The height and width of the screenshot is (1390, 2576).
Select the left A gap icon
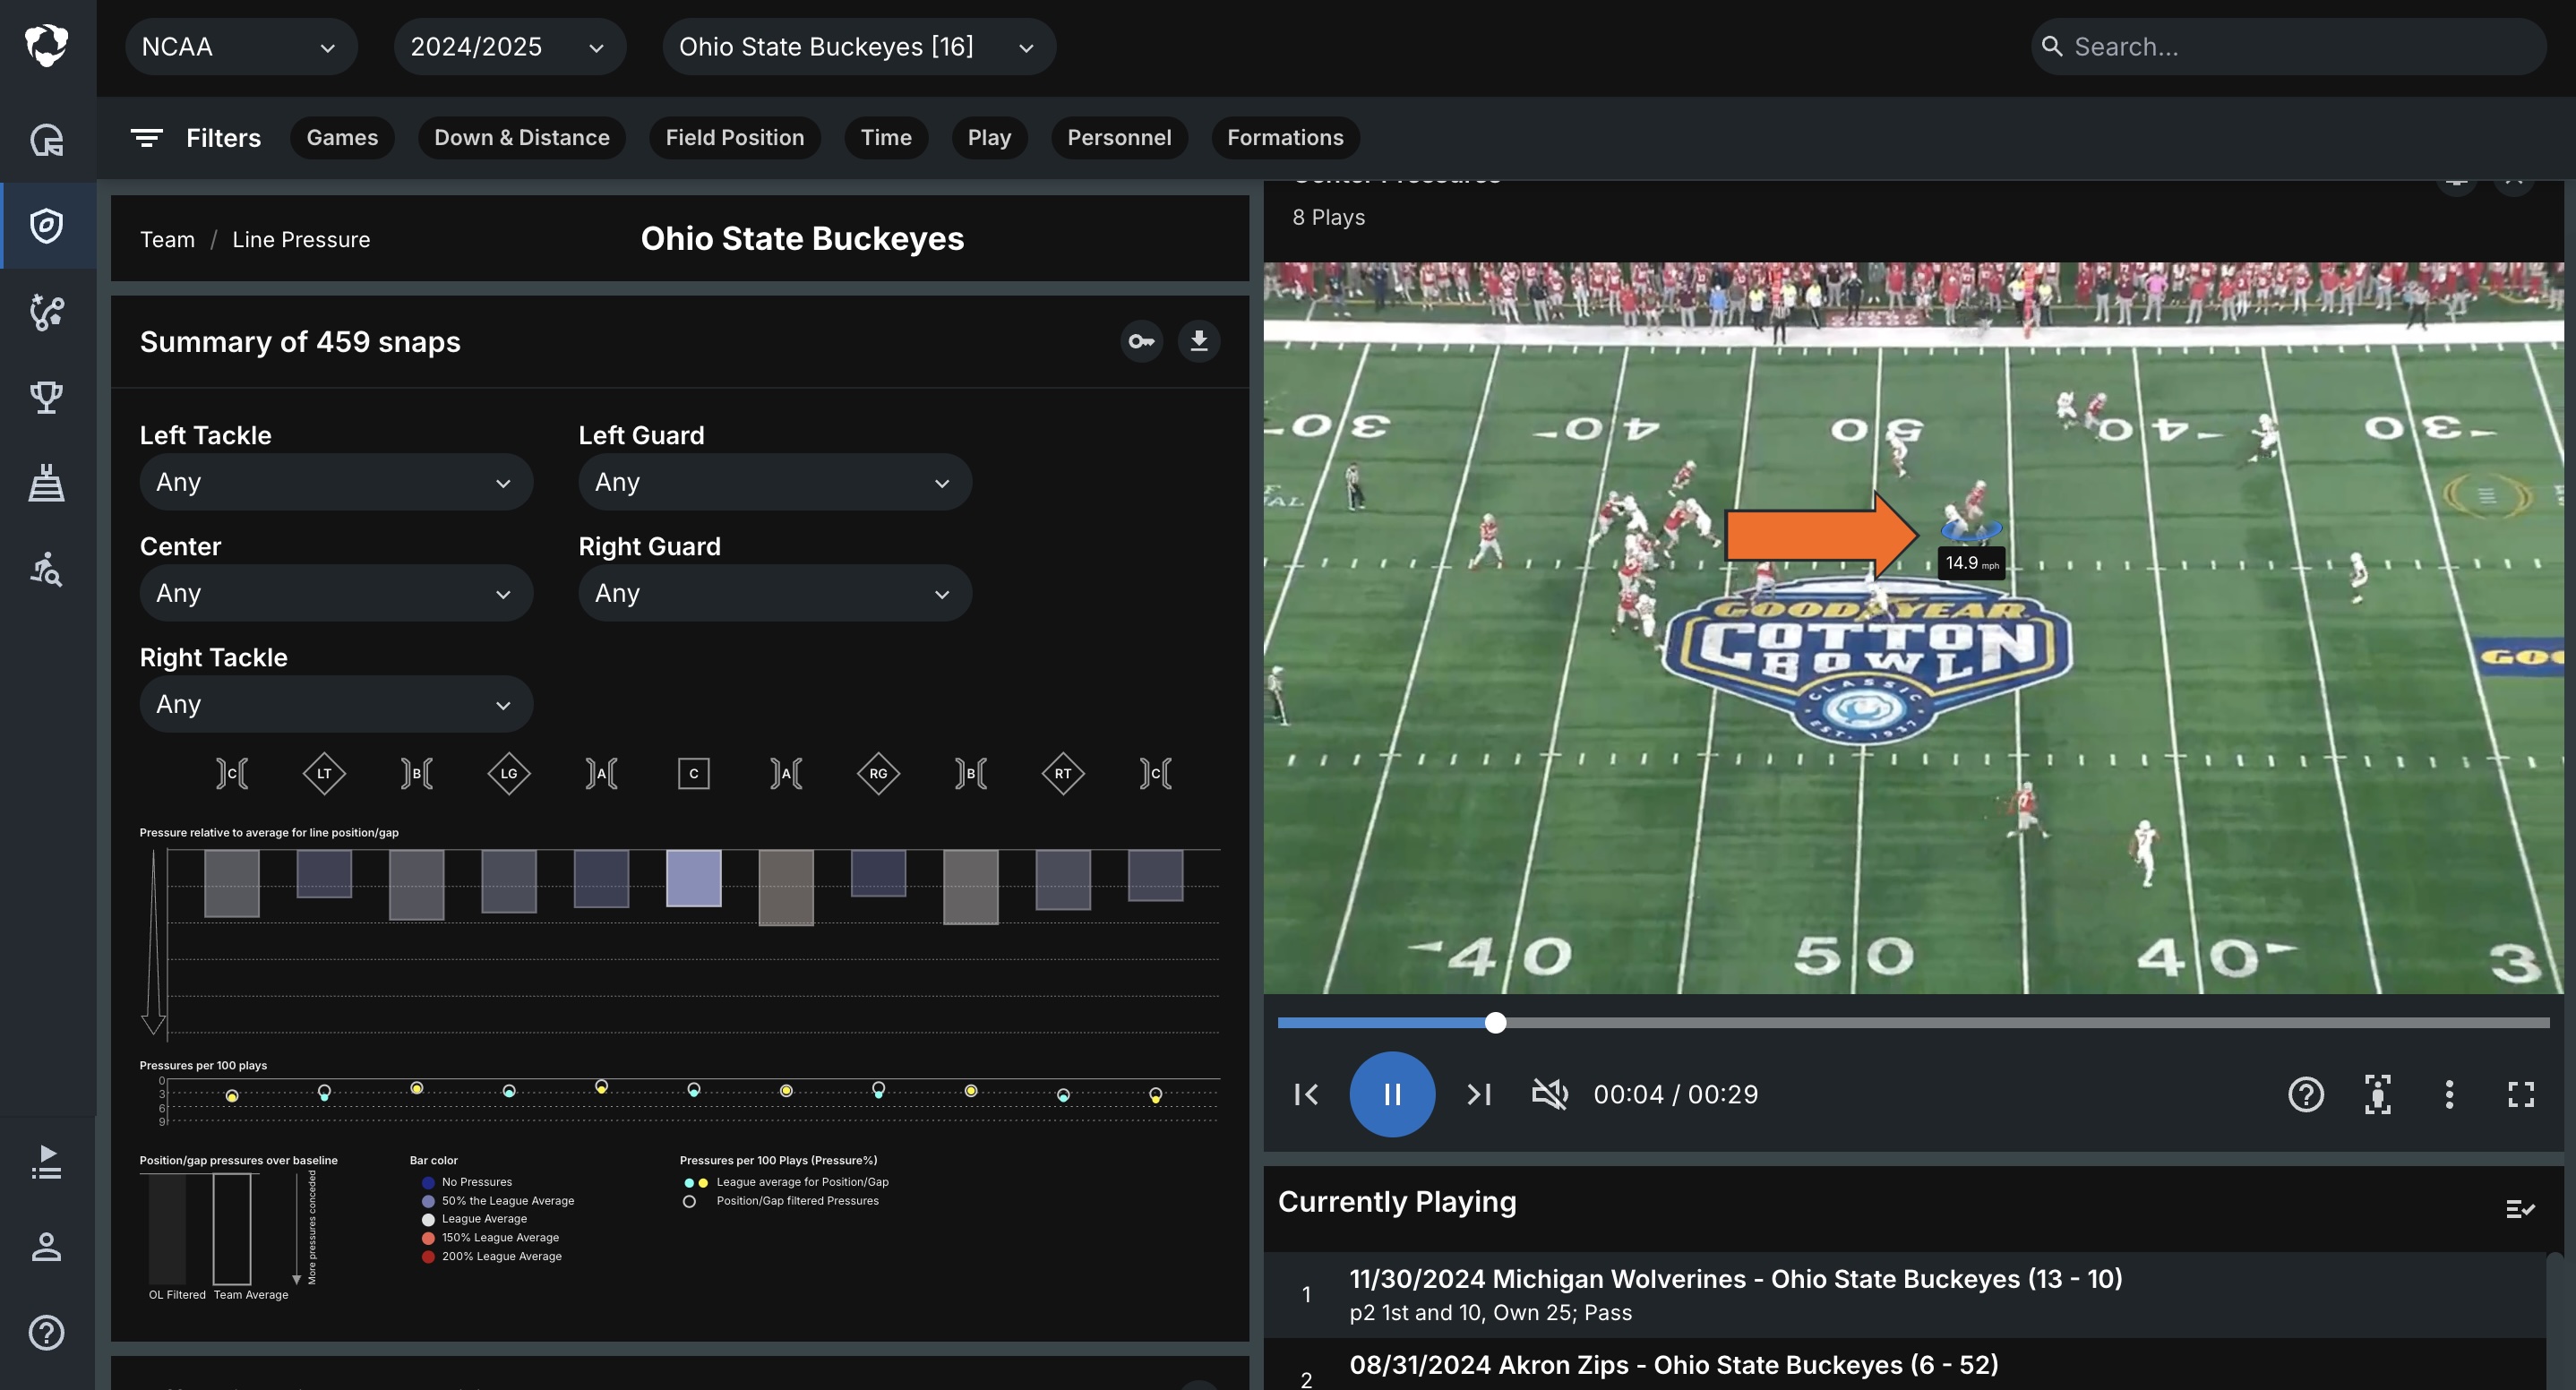[601, 774]
